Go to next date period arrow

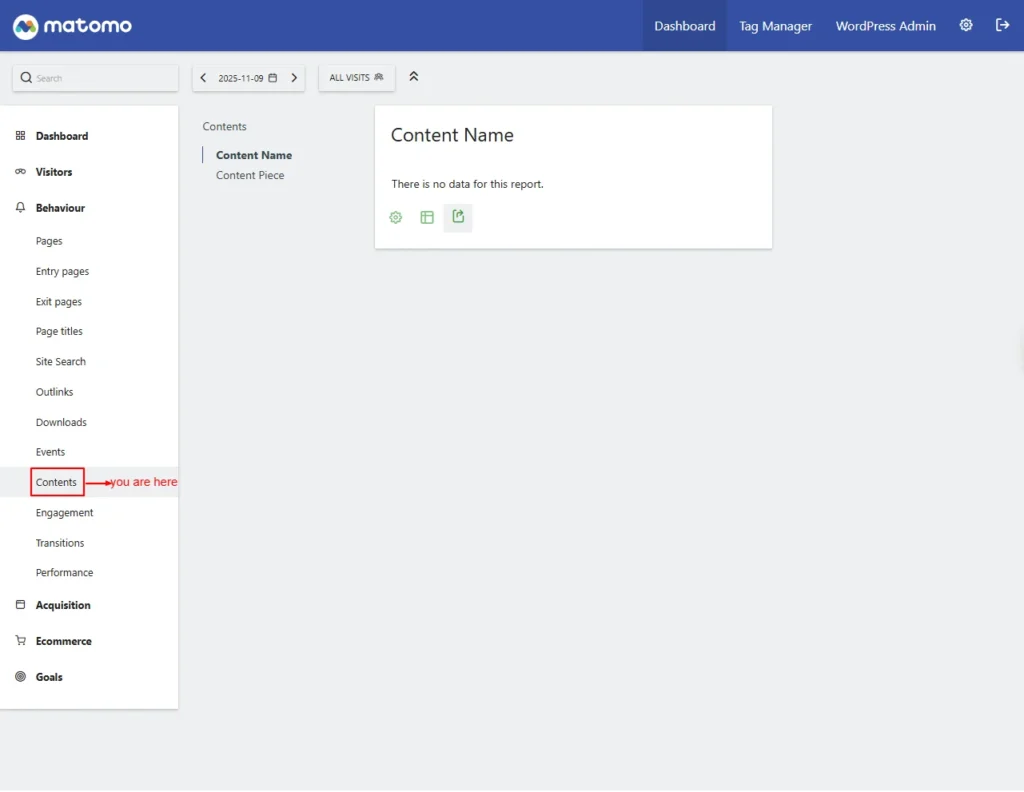pos(294,78)
